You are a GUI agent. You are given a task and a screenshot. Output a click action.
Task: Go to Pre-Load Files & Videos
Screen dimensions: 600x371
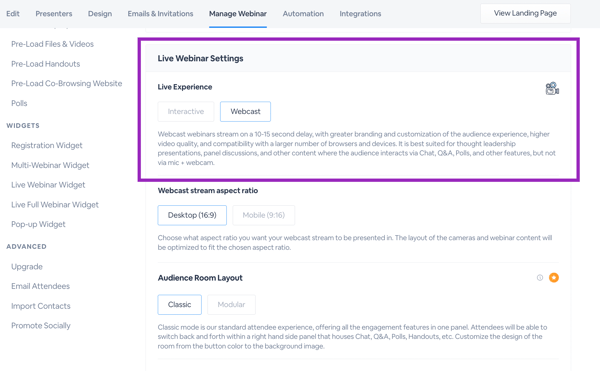coord(52,44)
